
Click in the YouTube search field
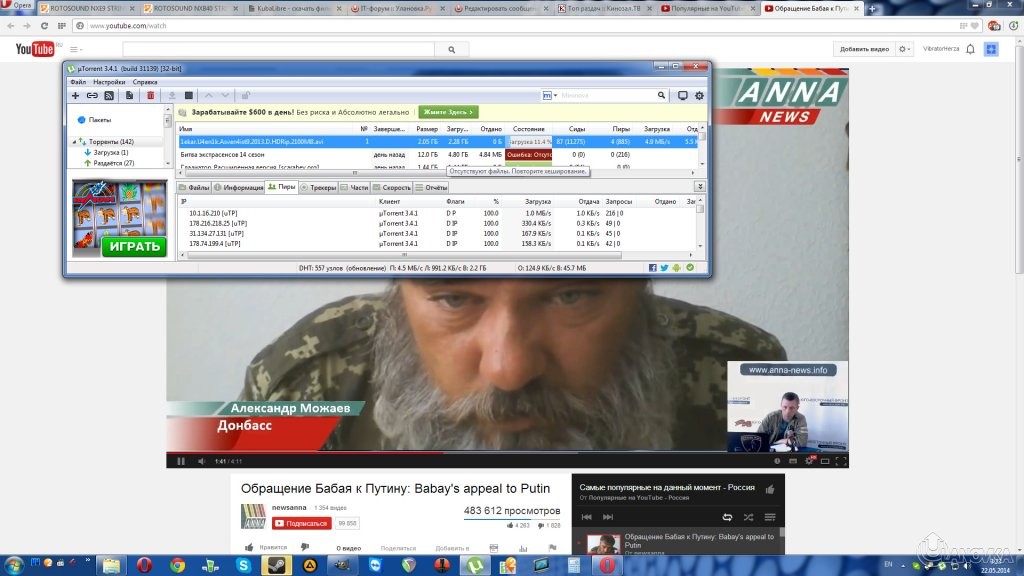point(278,50)
